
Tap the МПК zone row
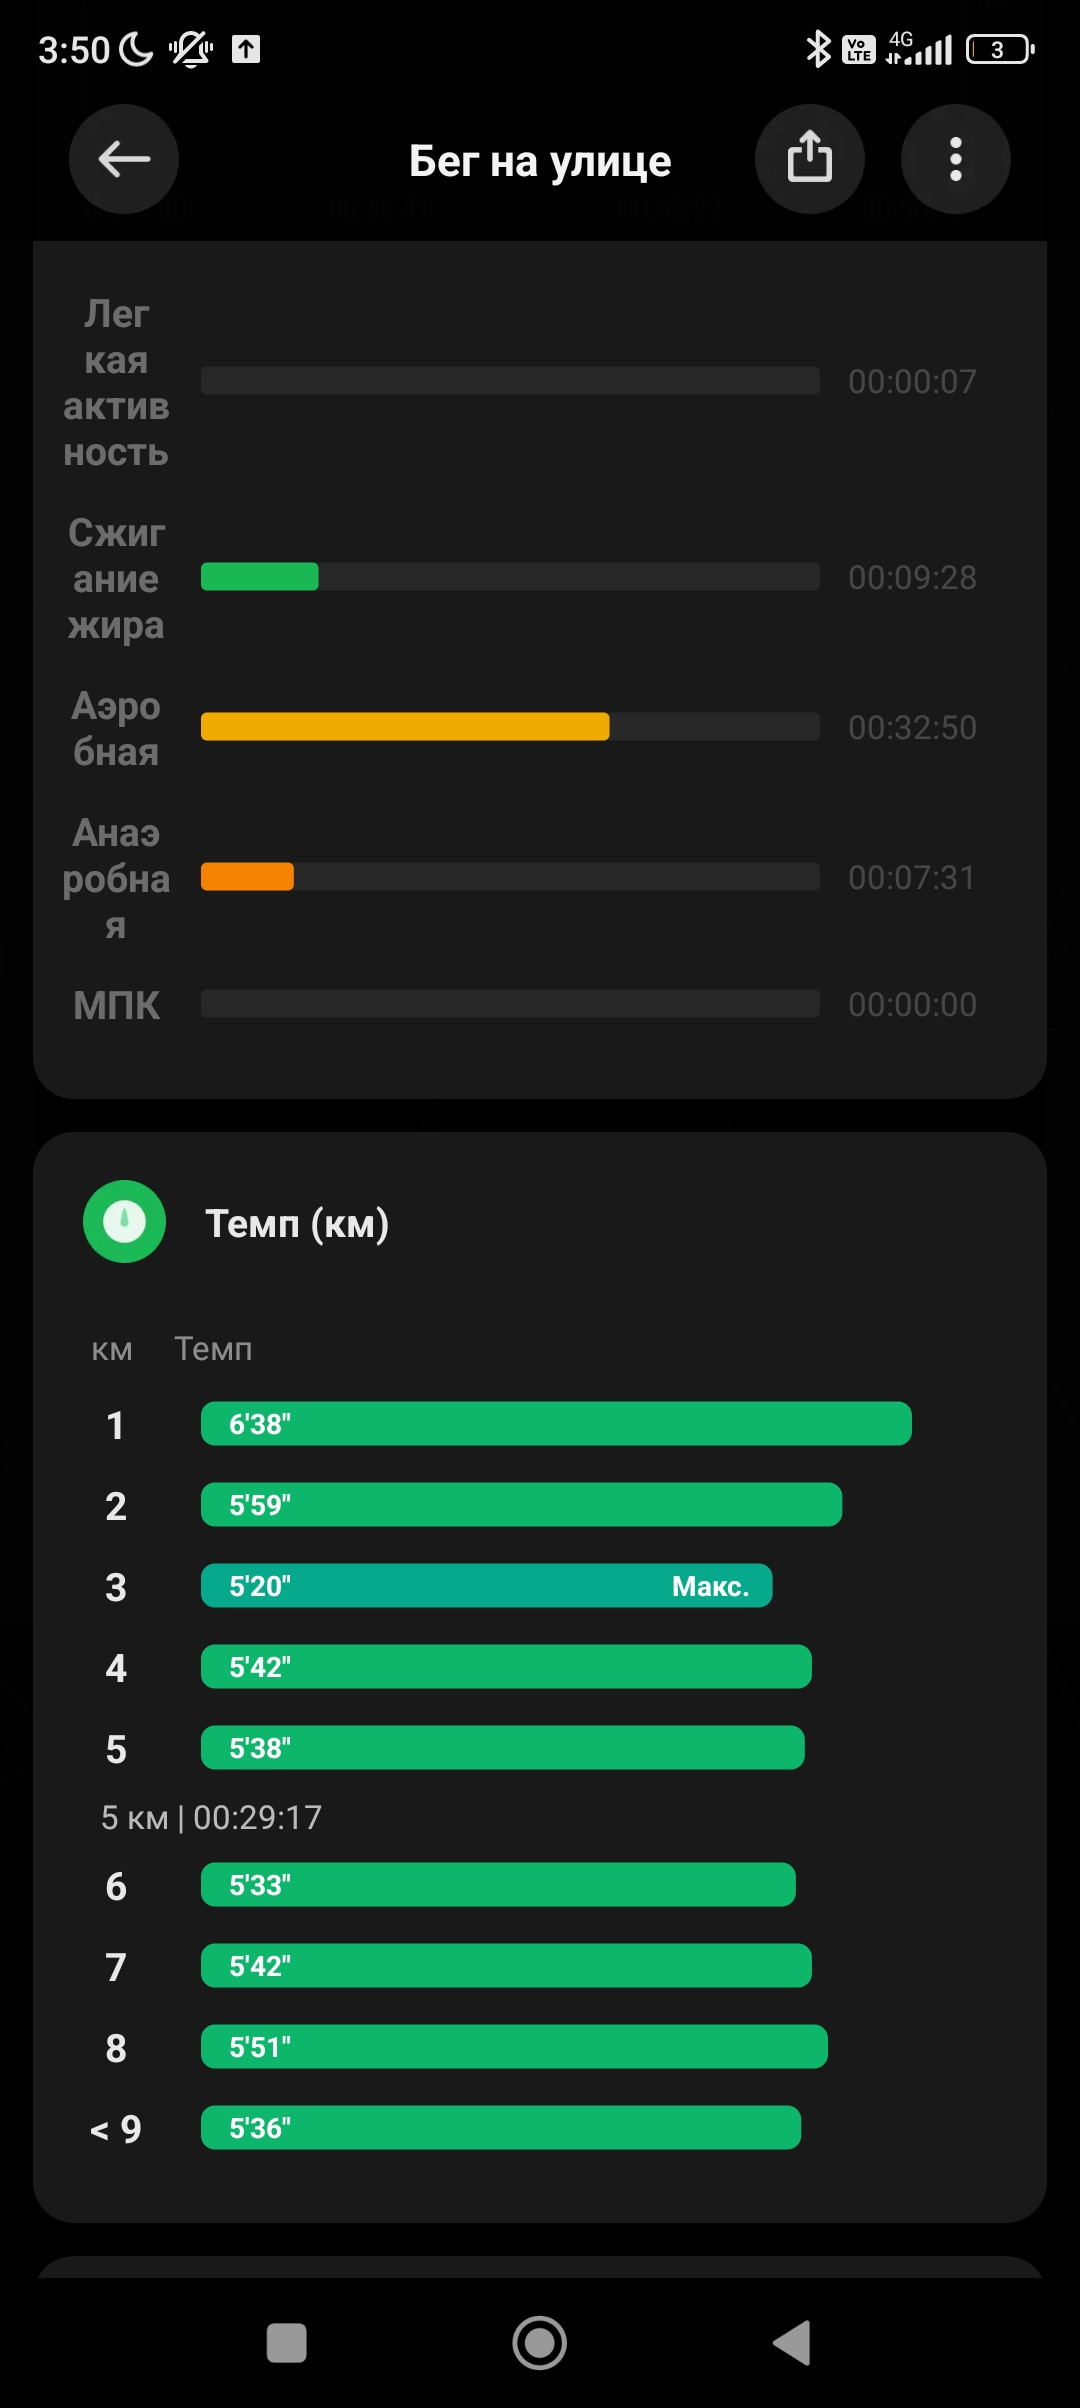pos(525,1004)
